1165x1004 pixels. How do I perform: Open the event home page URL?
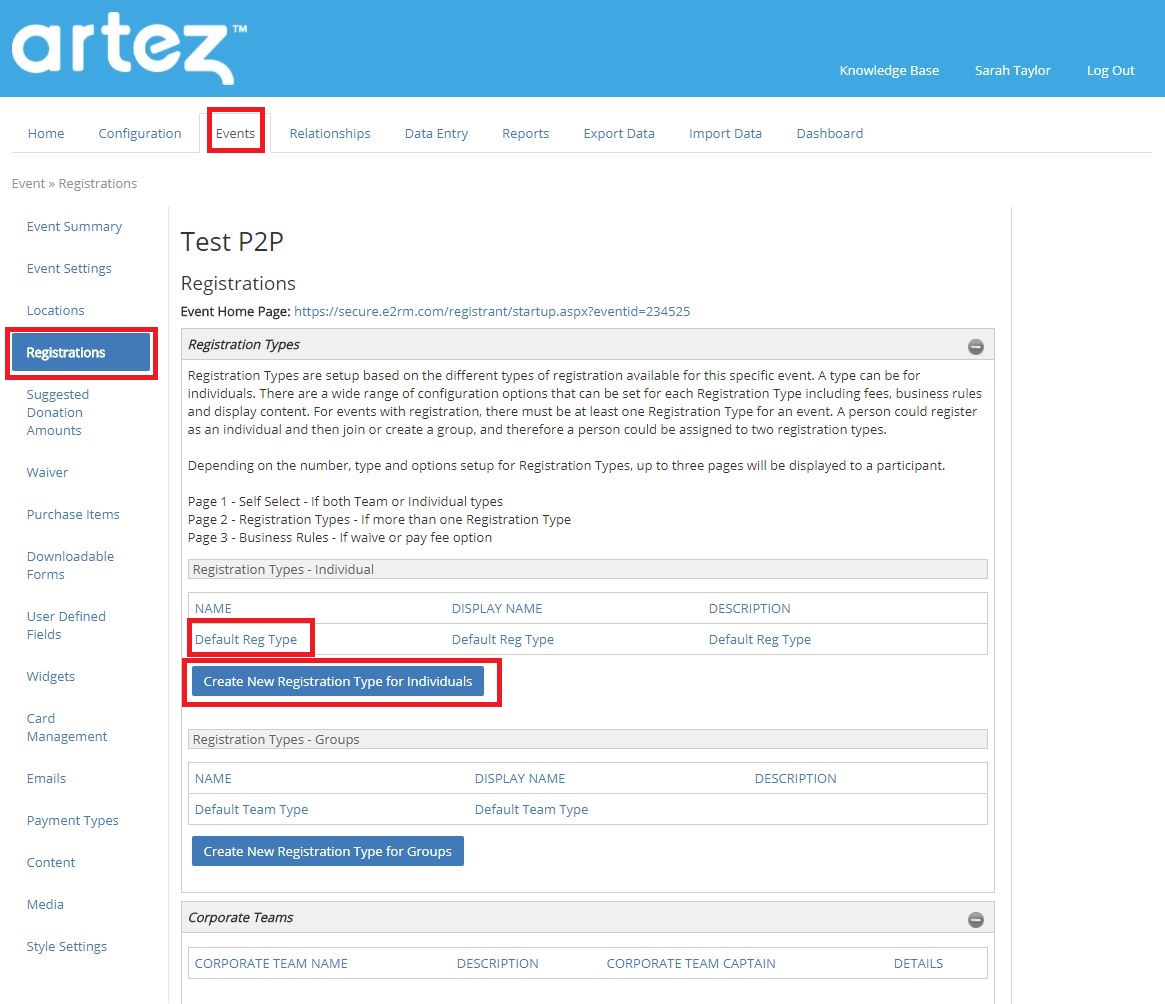tap(492, 311)
